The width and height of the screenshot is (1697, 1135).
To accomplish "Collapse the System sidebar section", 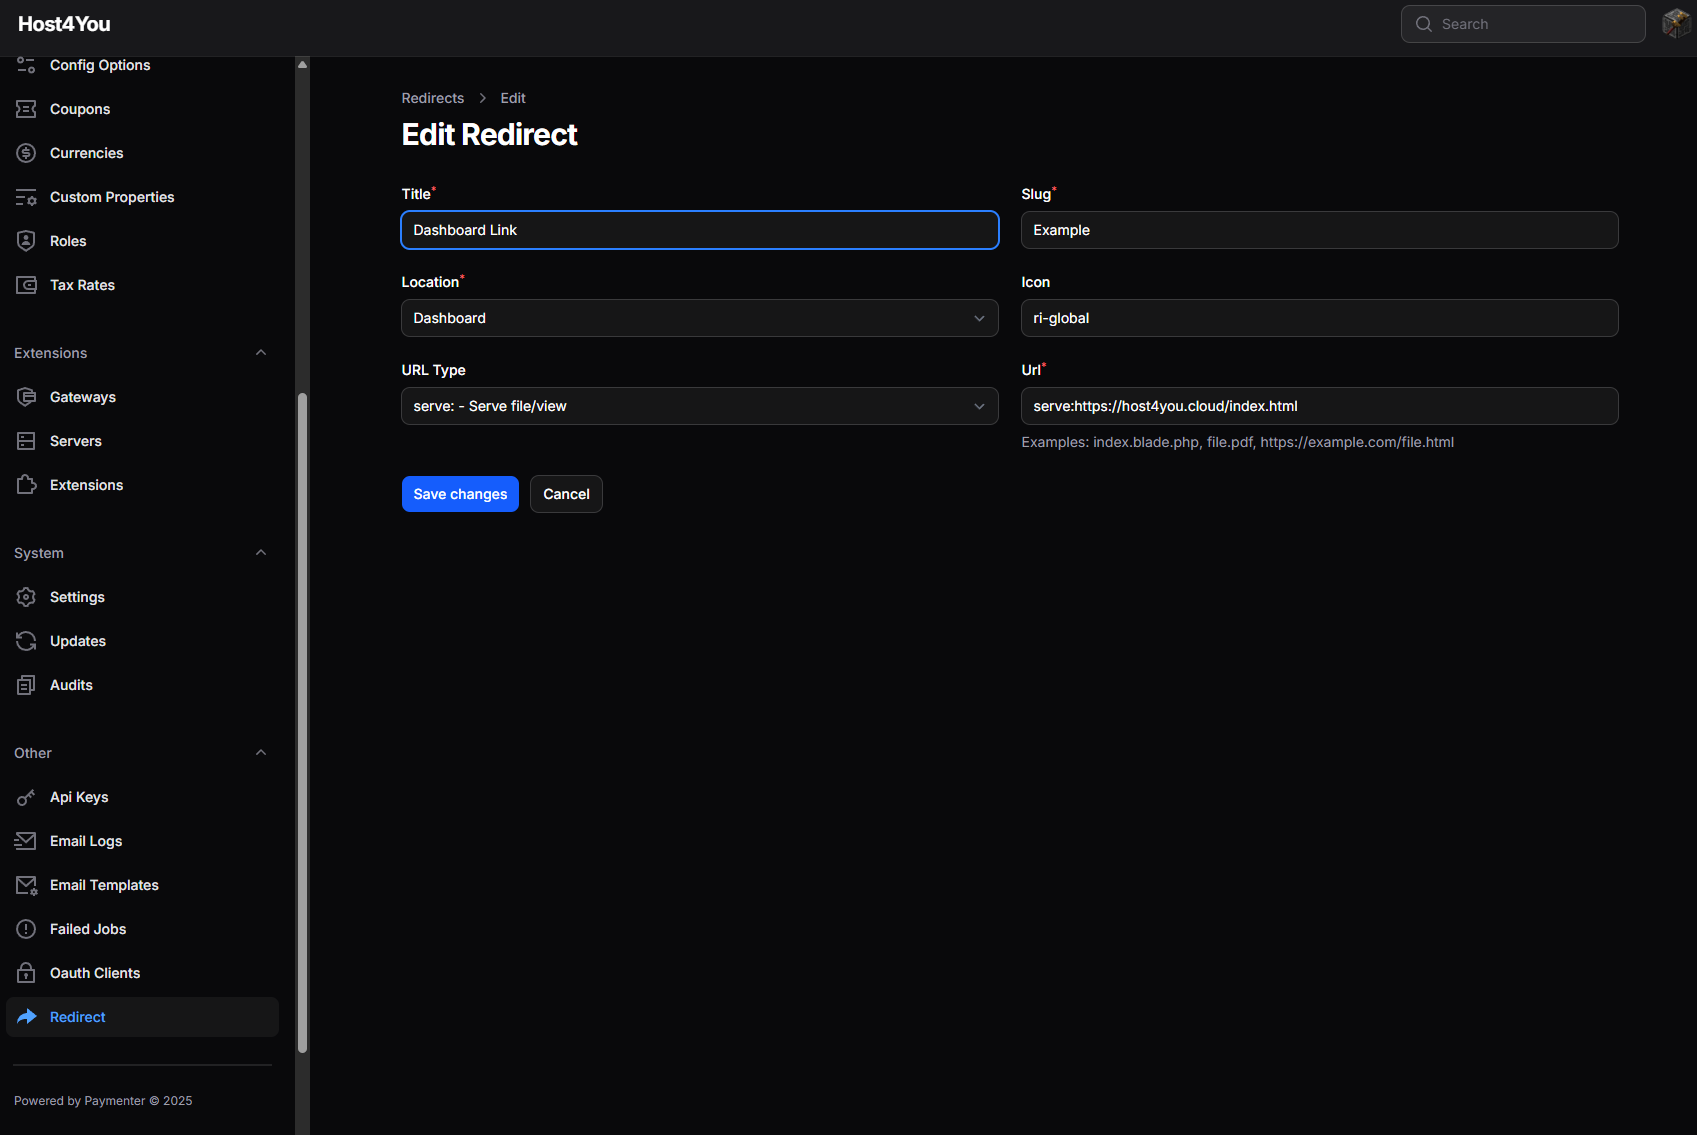I will pyautogui.click(x=261, y=553).
